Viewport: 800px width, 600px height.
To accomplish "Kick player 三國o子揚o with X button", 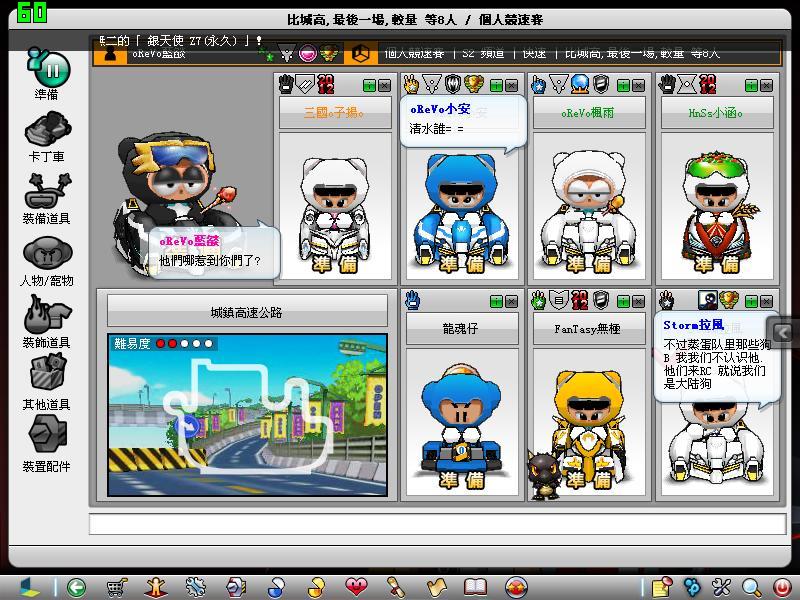I will pyautogui.click(x=385, y=85).
